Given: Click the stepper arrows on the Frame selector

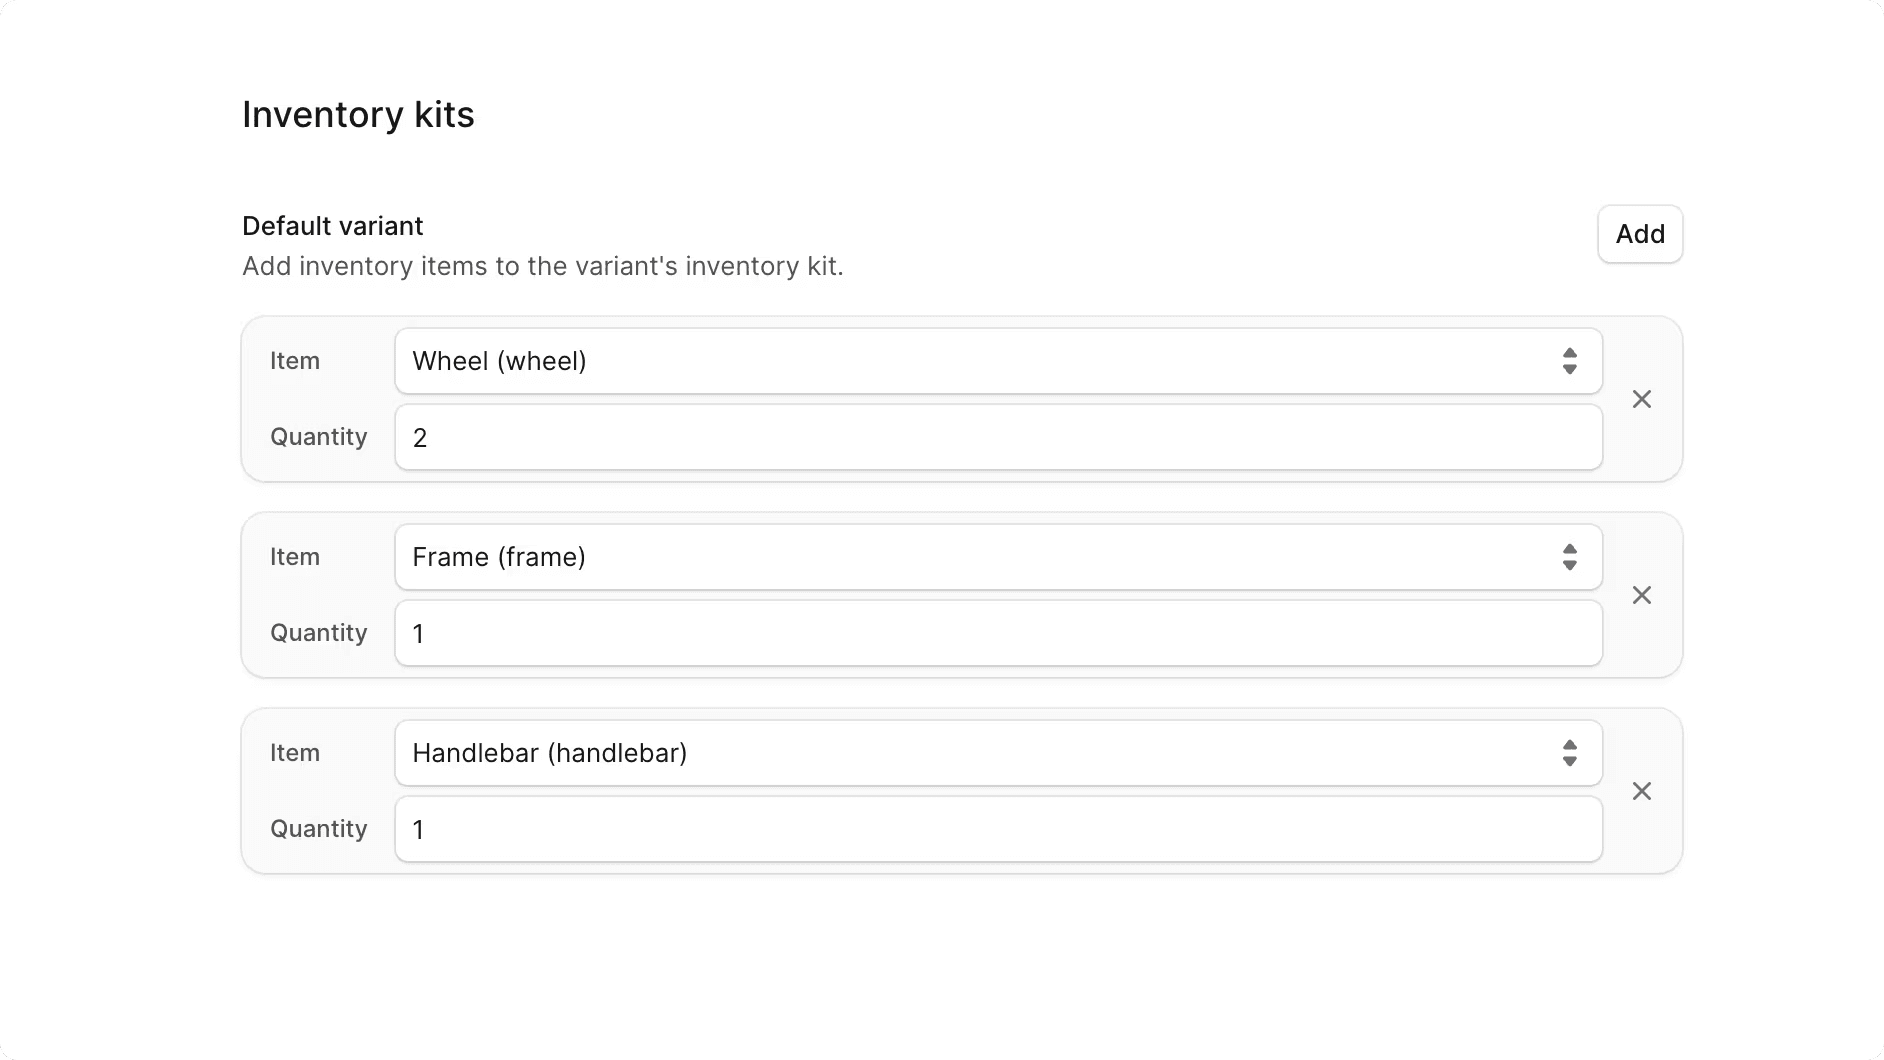Looking at the screenshot, I should [1569, 557].
